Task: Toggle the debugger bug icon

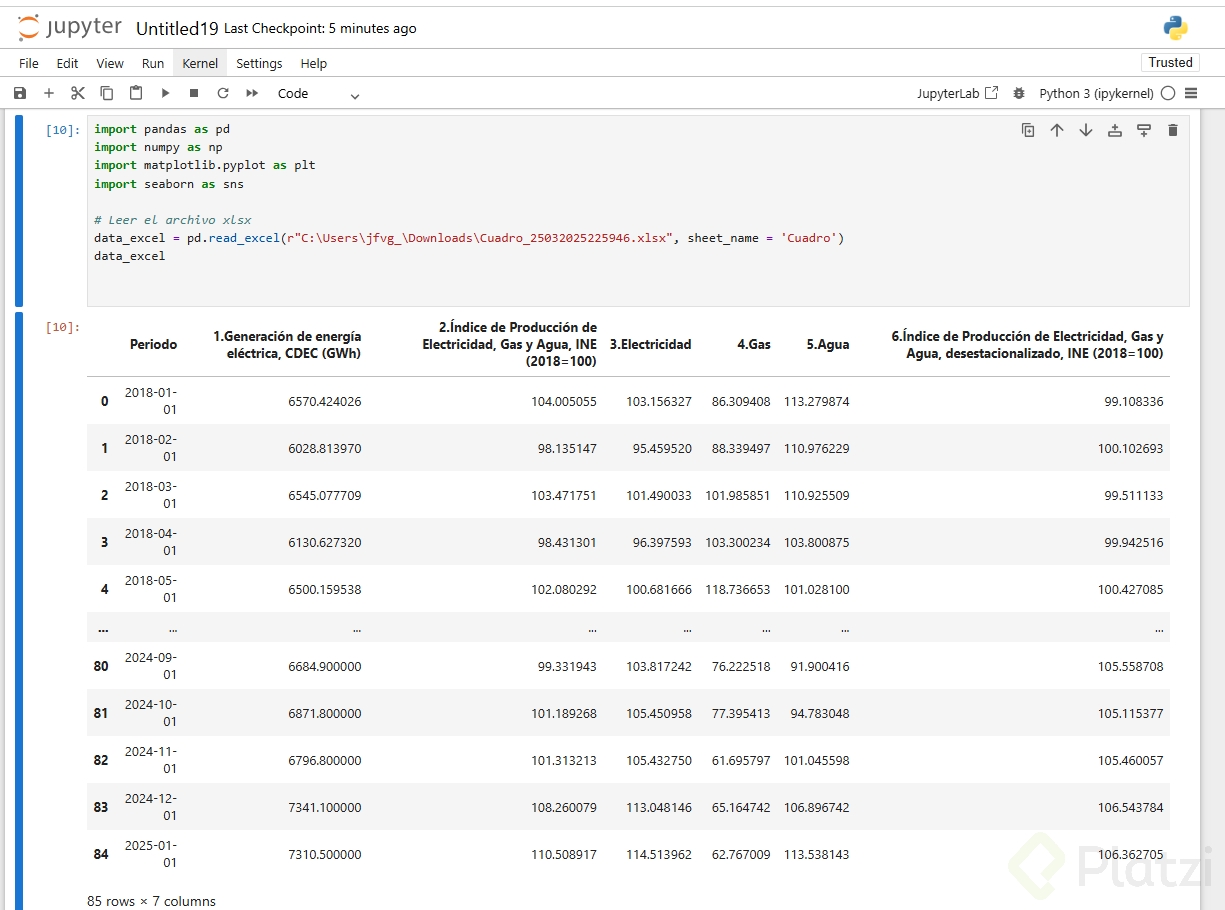Action: pyautogui.click(x=1019, y=93)
